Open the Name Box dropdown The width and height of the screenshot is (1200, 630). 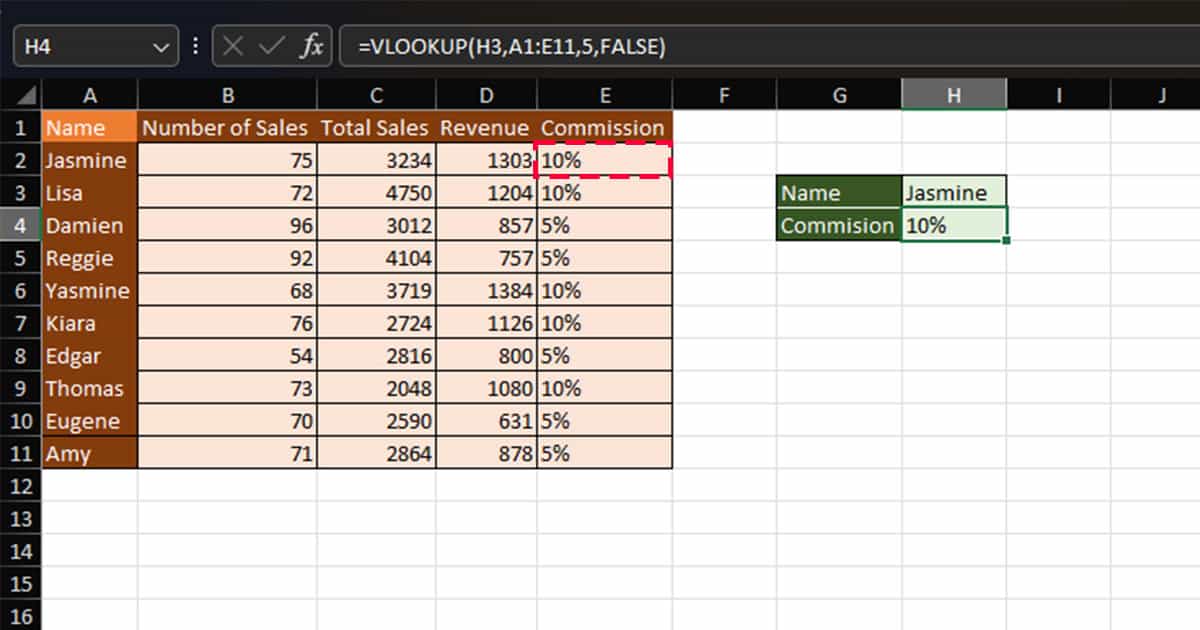pyautogui.click(x=160, y=46)
